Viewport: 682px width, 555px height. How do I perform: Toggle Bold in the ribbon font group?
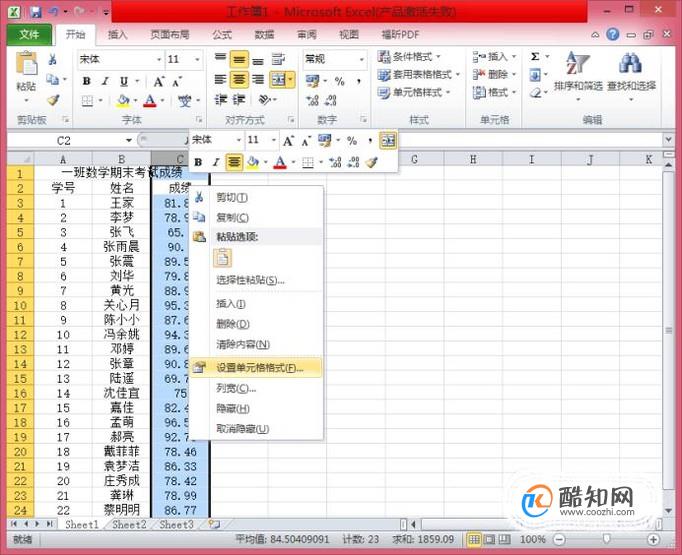click(x=87, y=81)
